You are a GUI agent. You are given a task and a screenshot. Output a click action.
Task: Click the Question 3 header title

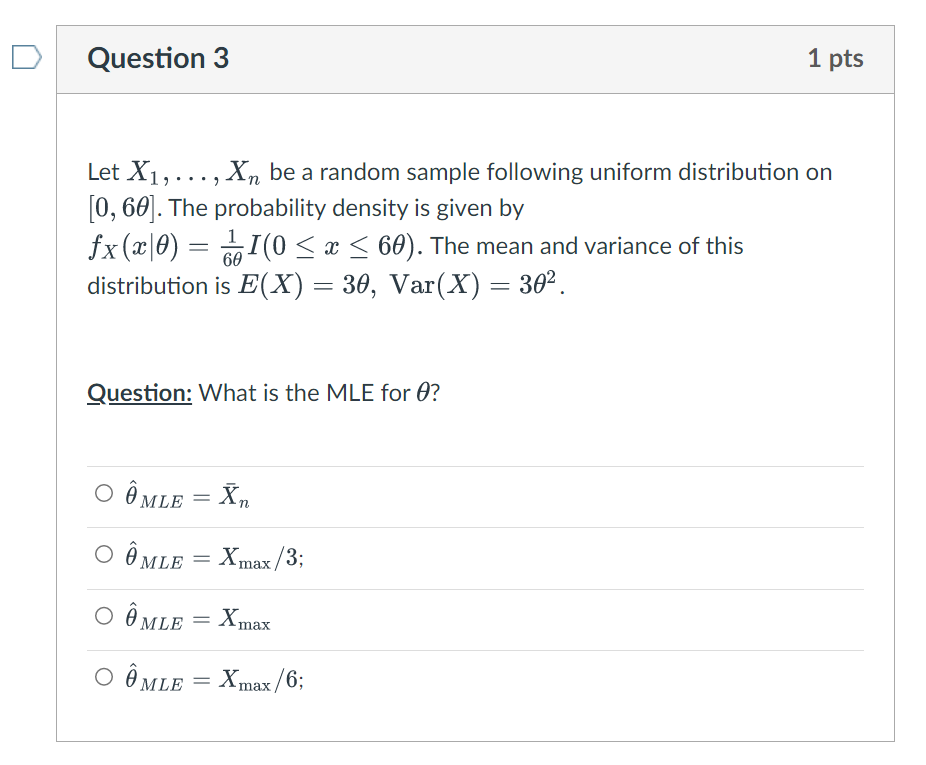pyautogui.click(x=157, y=59)
